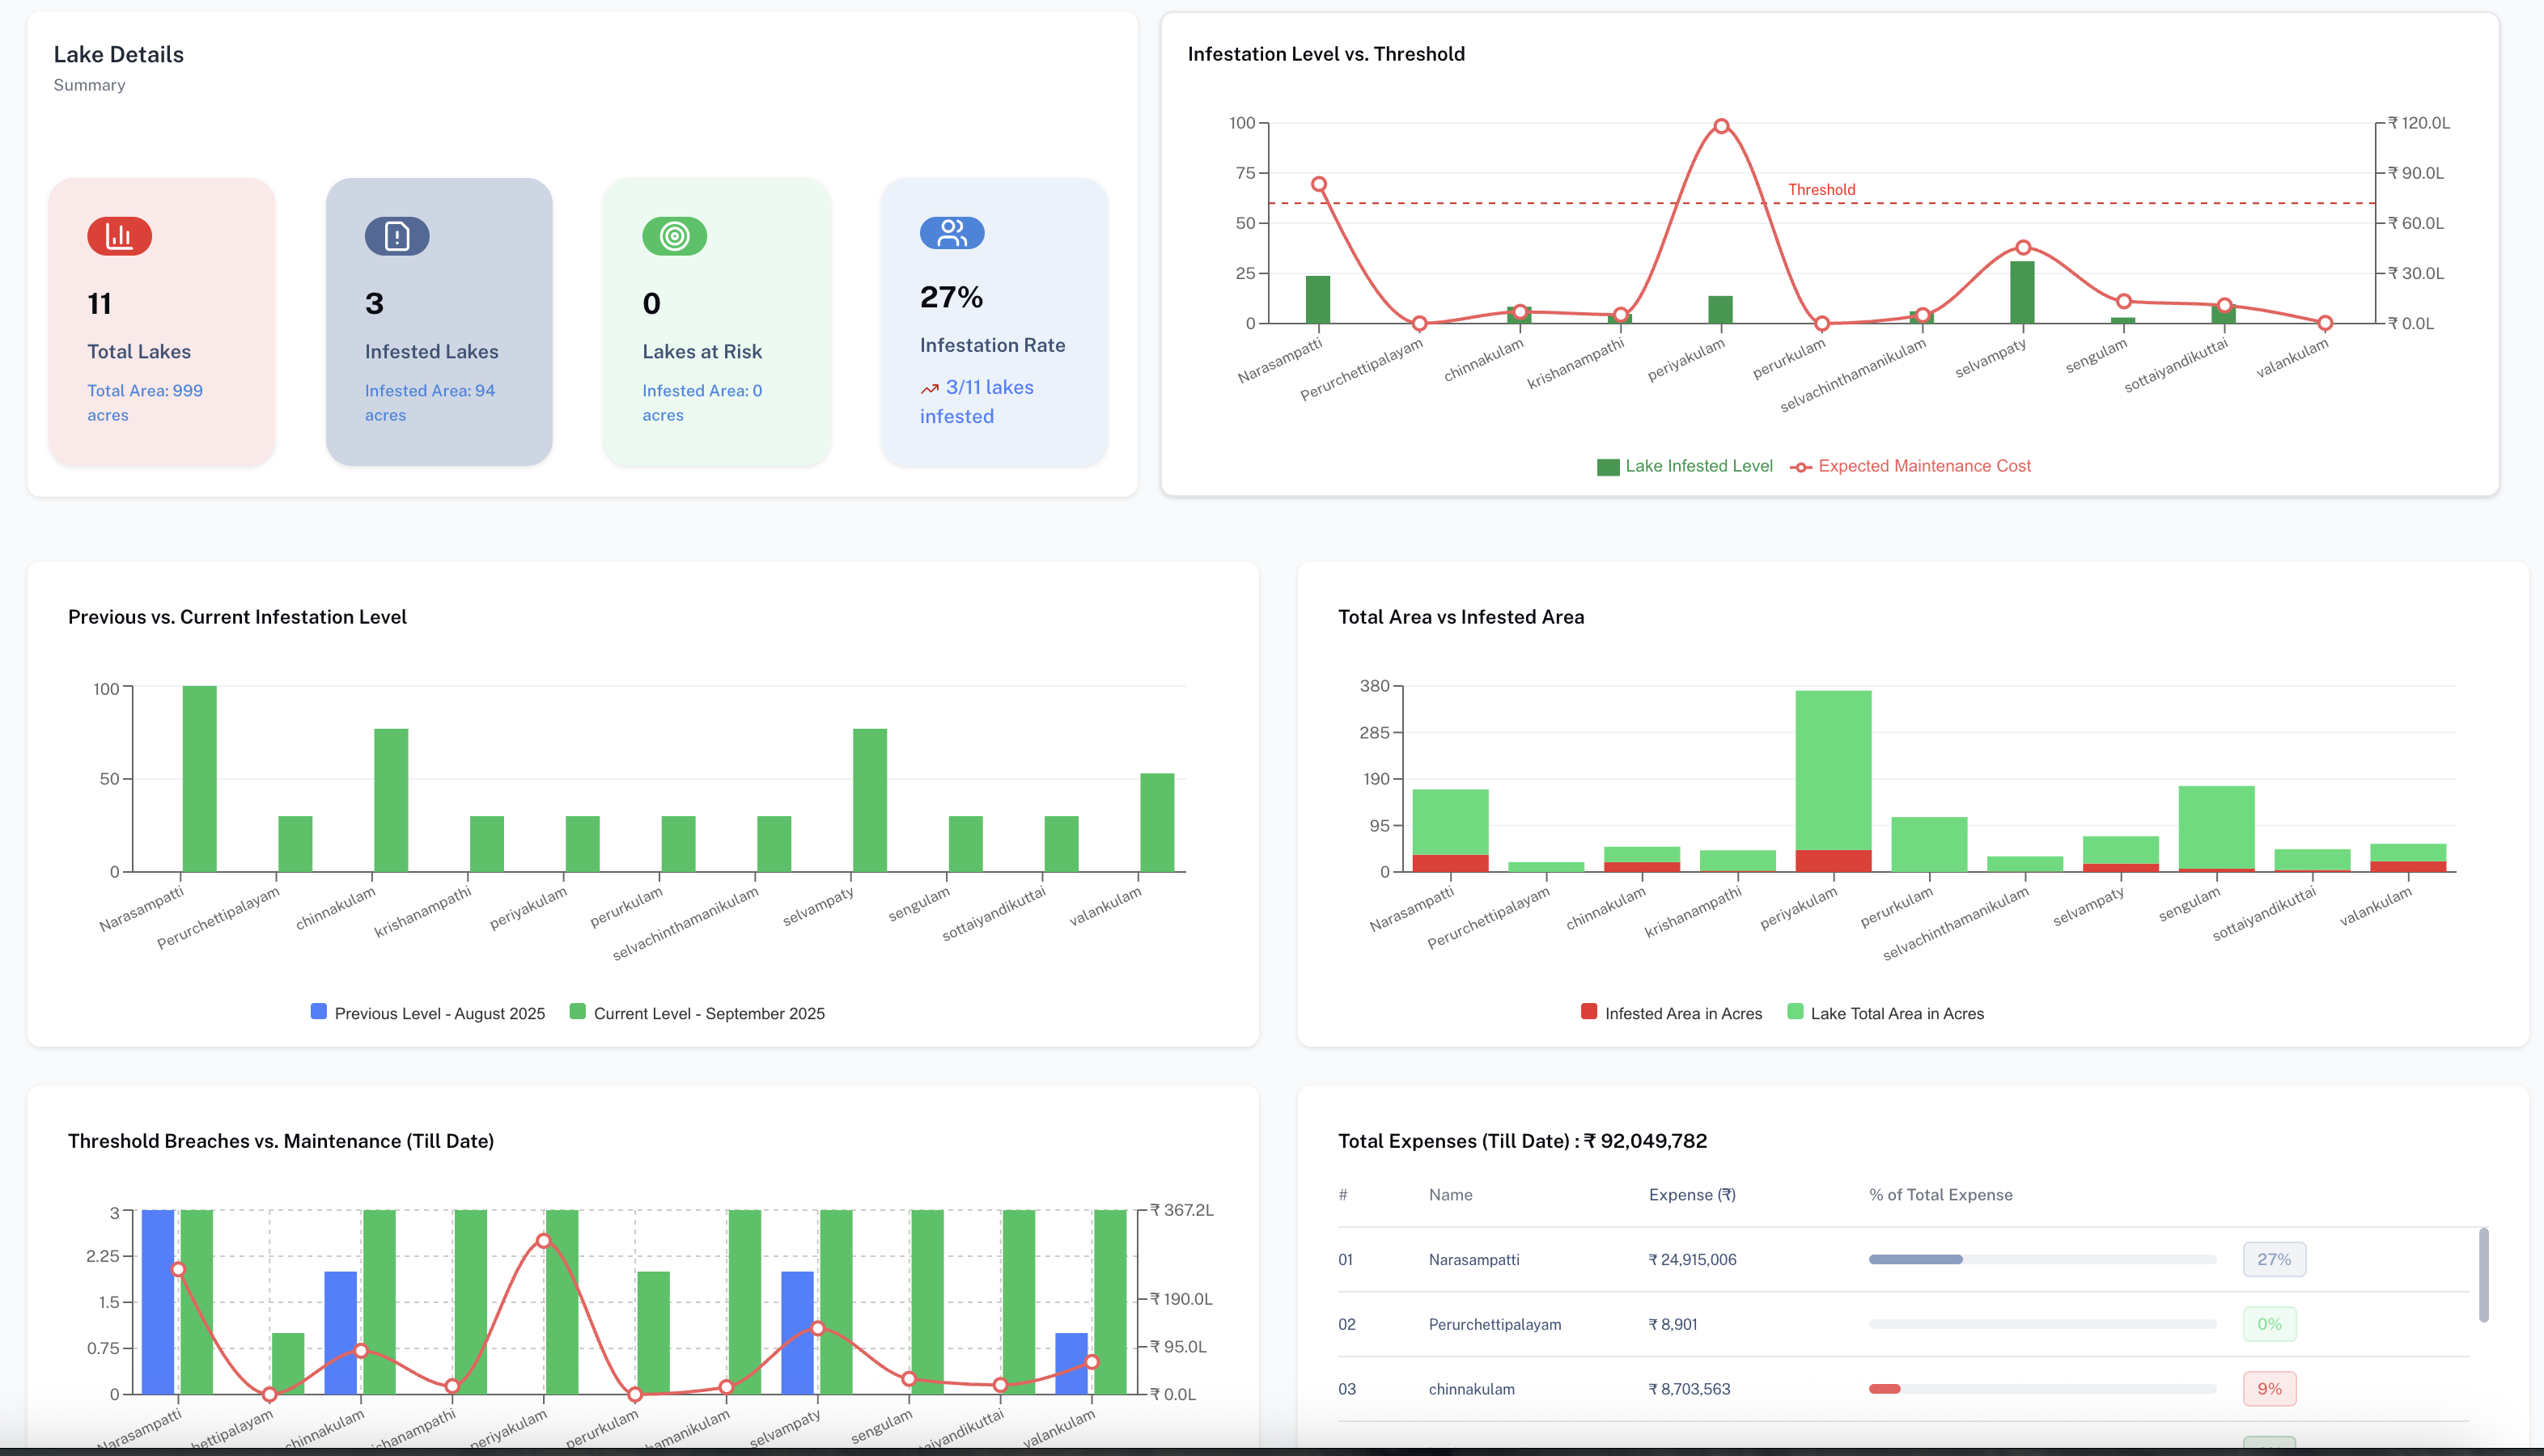
Task: Toggle Infested Area in Acres legend series
Action: coord(1683,1013)
